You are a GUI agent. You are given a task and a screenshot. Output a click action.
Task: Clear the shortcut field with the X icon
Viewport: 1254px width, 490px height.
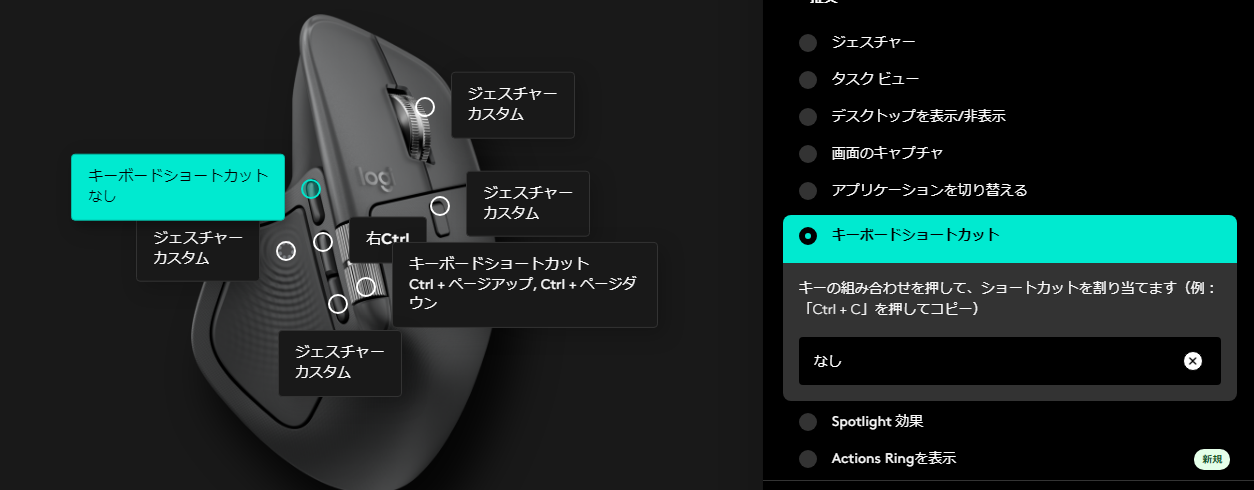point(1192,361)
